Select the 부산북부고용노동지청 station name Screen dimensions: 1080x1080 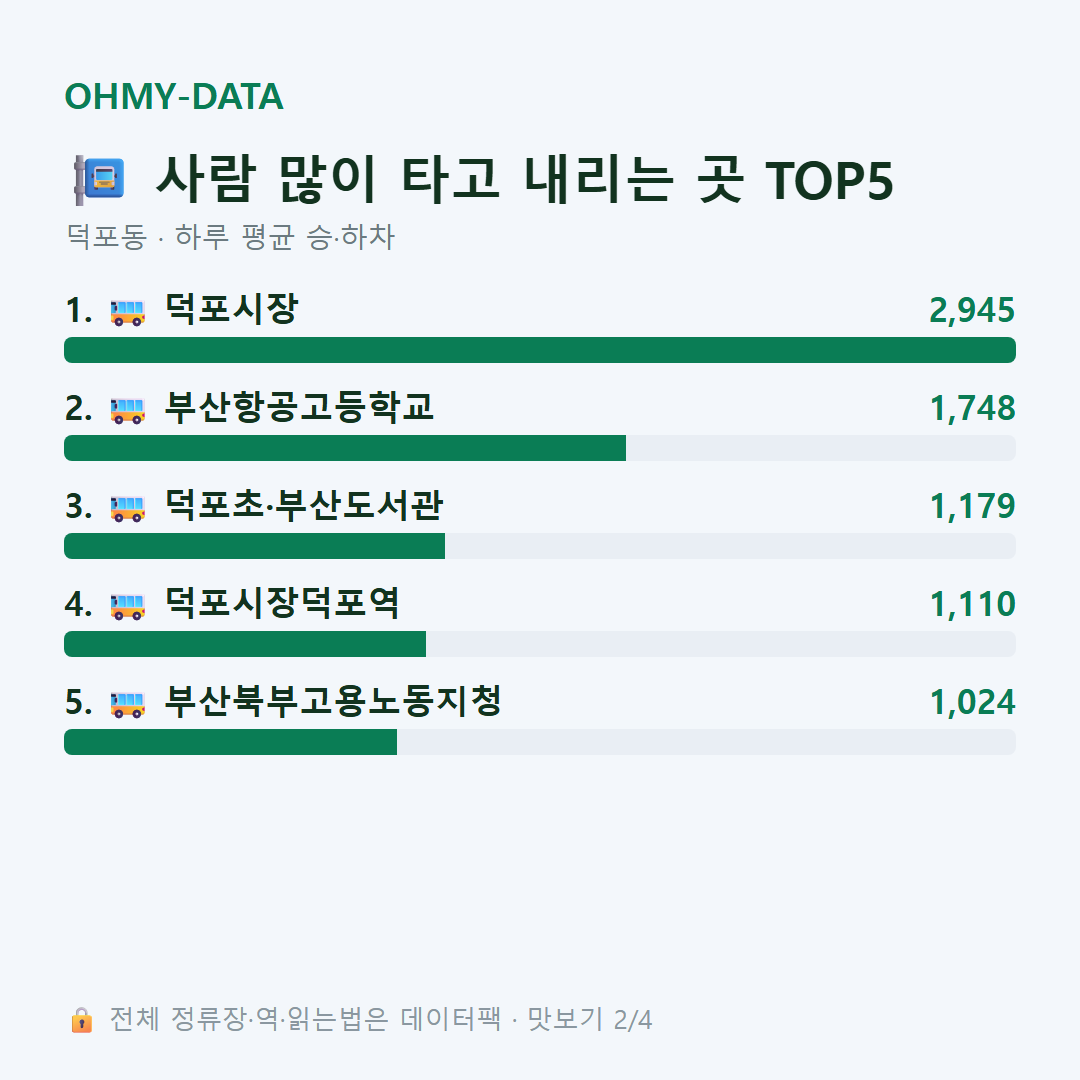click(333, 701)
